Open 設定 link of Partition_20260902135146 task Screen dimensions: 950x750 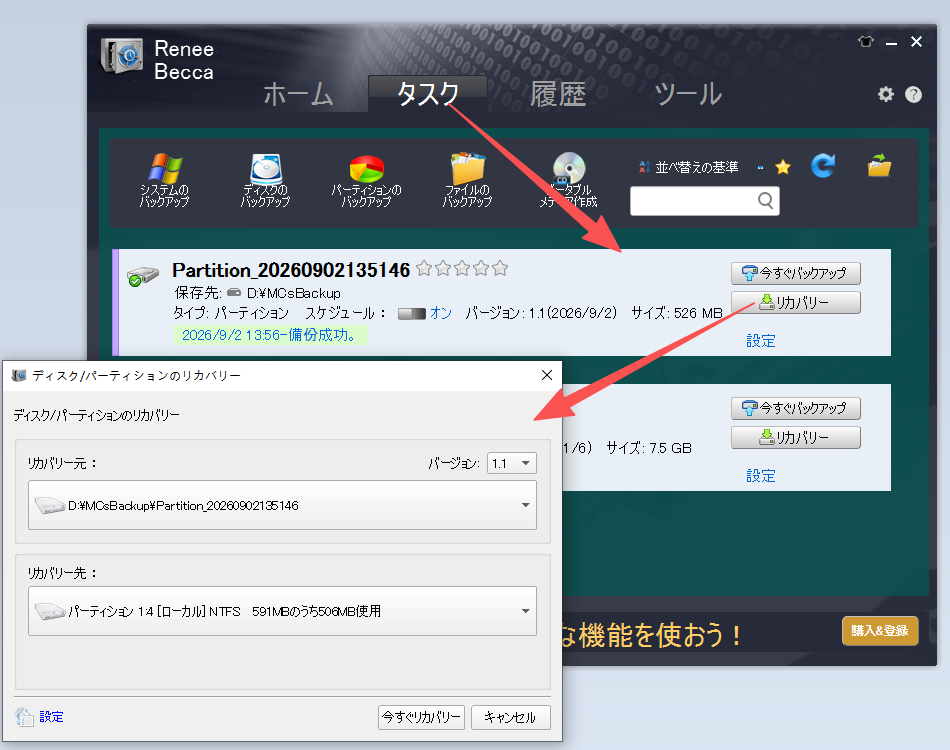[x=760, y=341]
